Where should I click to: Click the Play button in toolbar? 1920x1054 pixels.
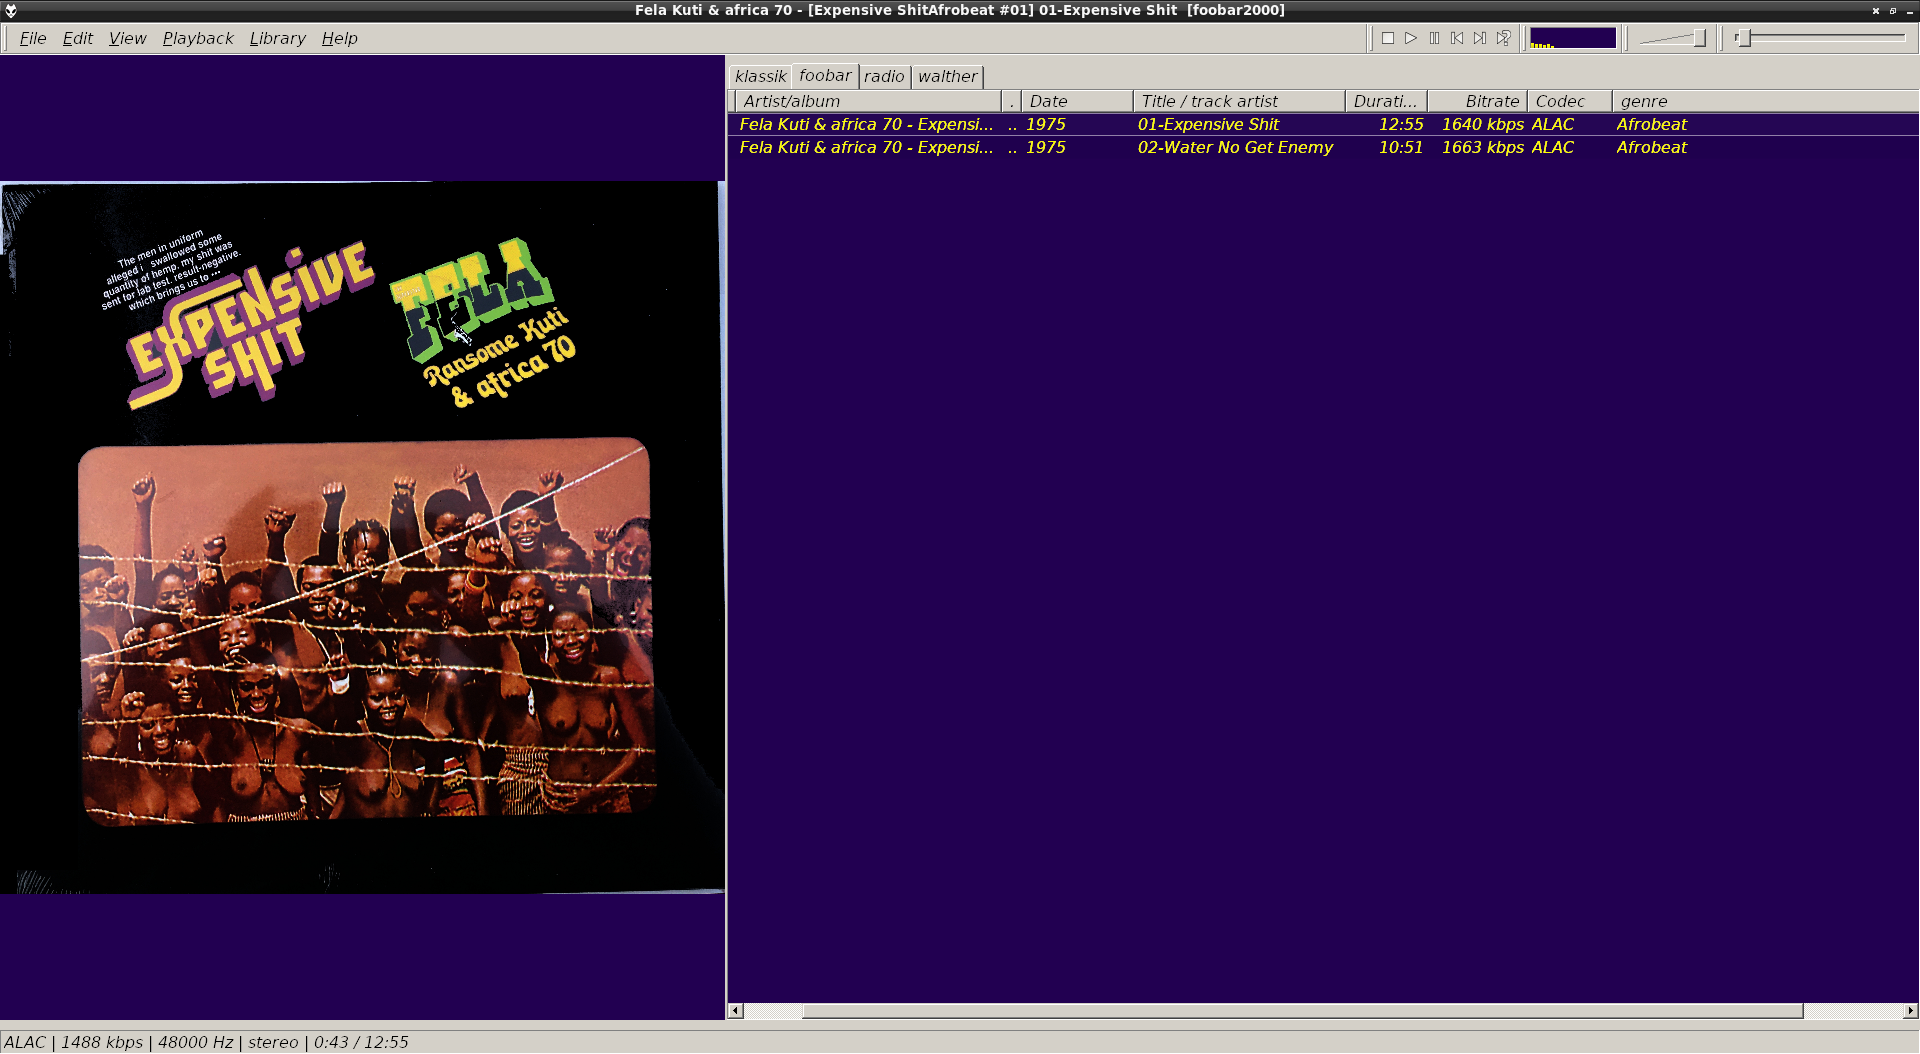point(1411,38)
